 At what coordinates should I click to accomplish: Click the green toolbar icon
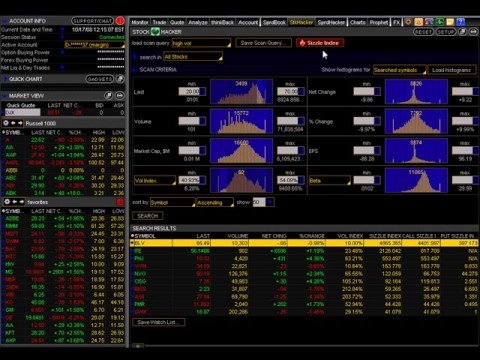(x=439, y=22)
